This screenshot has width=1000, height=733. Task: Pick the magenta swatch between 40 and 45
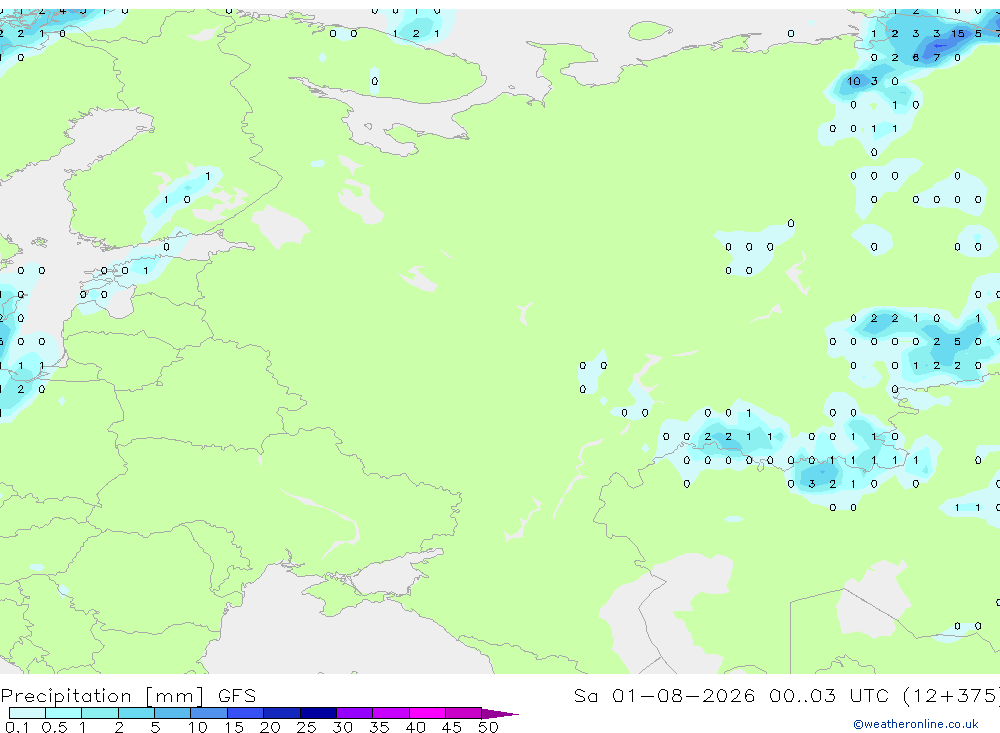click(427, 713)
